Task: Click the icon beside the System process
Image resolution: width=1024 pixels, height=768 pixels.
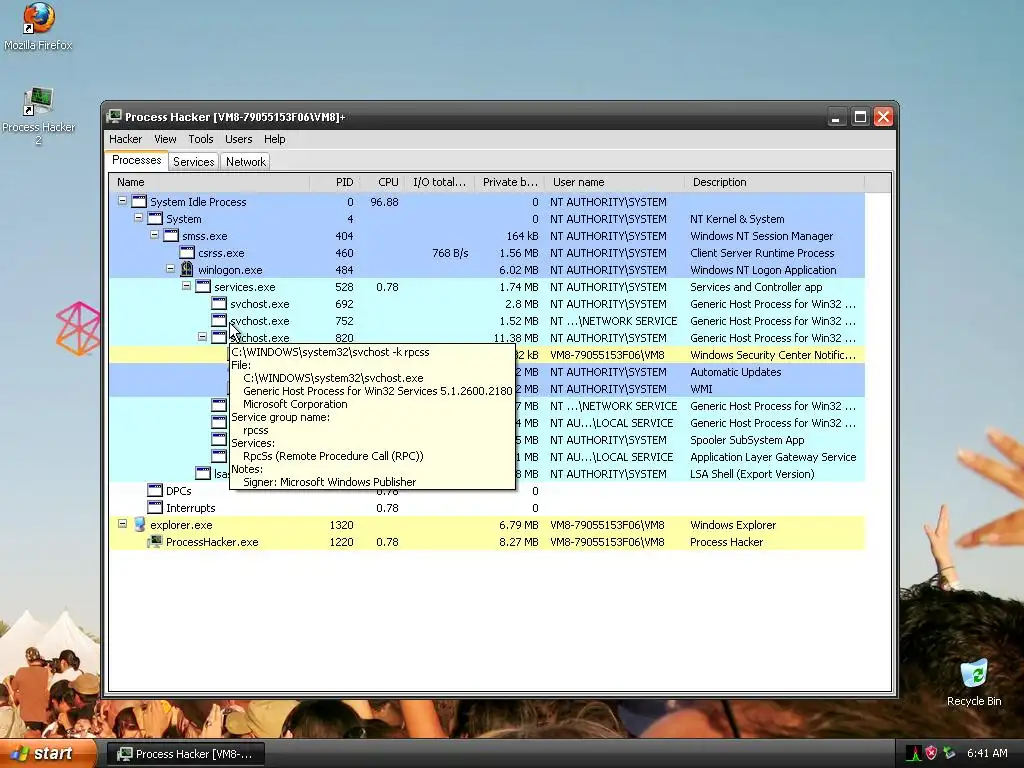Action: point(155,219)
